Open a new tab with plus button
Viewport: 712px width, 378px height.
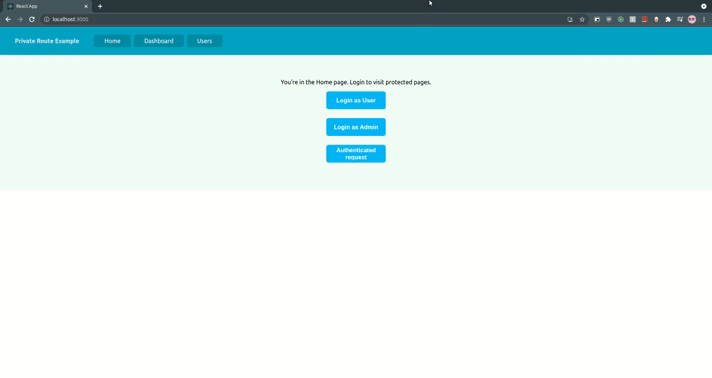100,6
